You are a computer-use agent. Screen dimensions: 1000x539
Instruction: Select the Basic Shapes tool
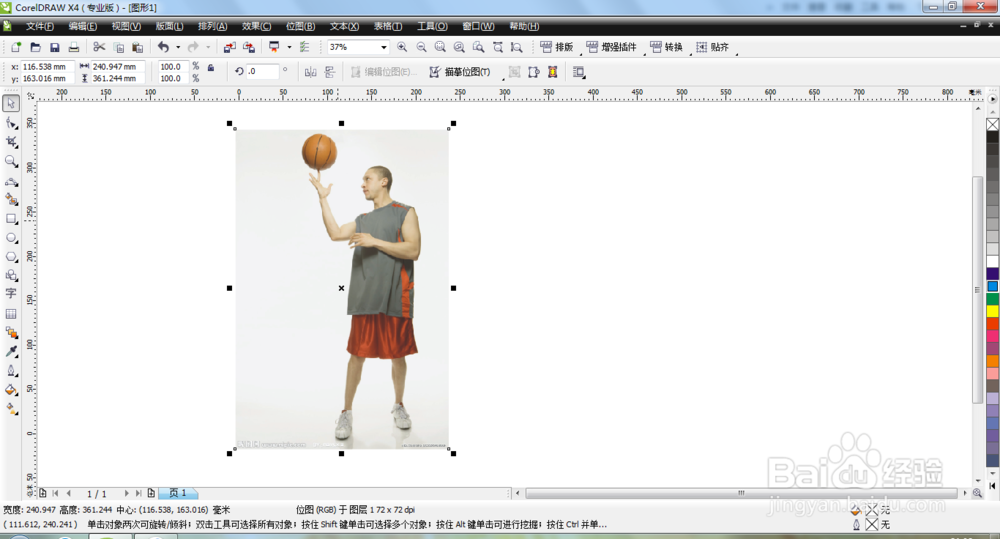(x=11, y=276)
